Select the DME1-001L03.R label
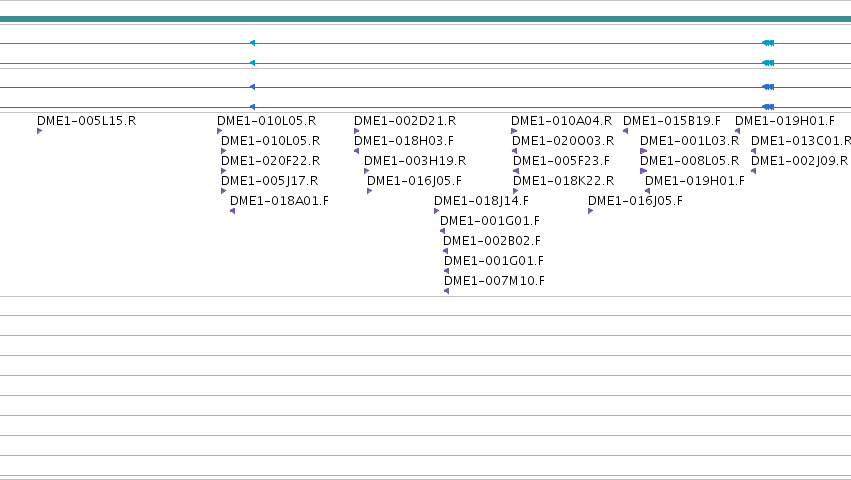This screenshot has width=851, height=480. coord(689,141)
